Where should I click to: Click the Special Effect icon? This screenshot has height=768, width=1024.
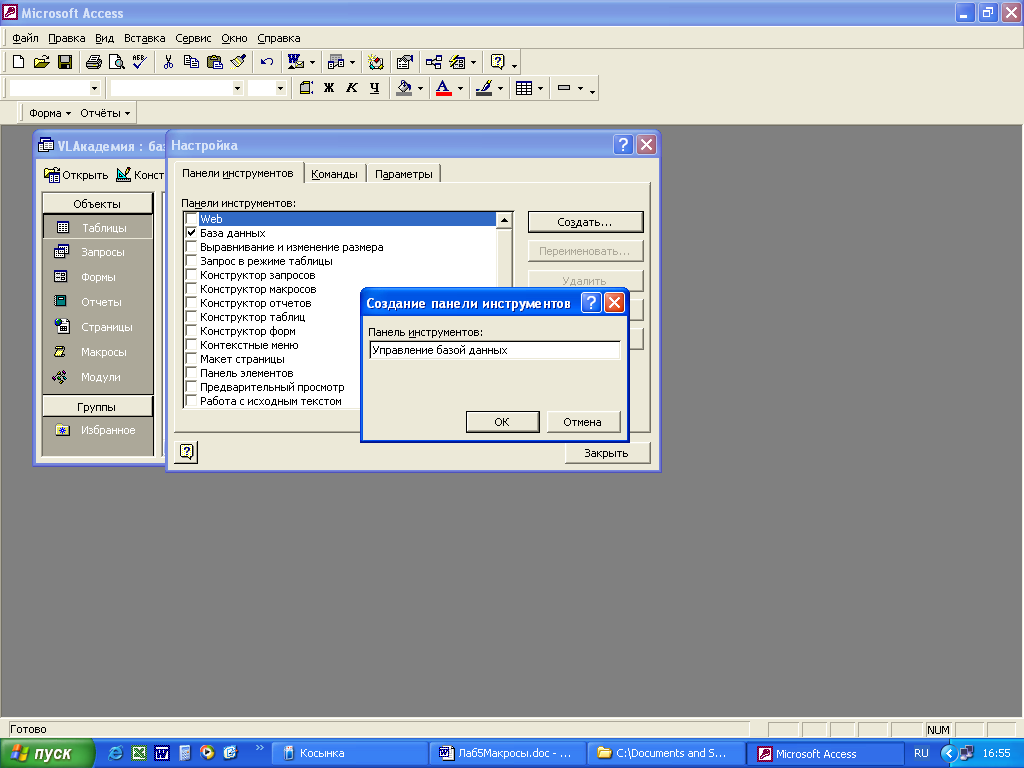point(564,88)
